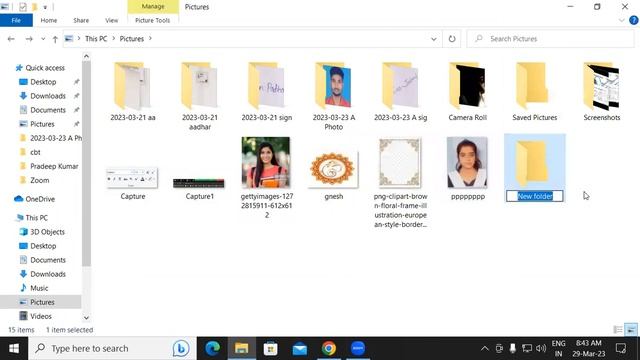
Task: Select the png-clipart floral frame image
Action: [400, 162]
